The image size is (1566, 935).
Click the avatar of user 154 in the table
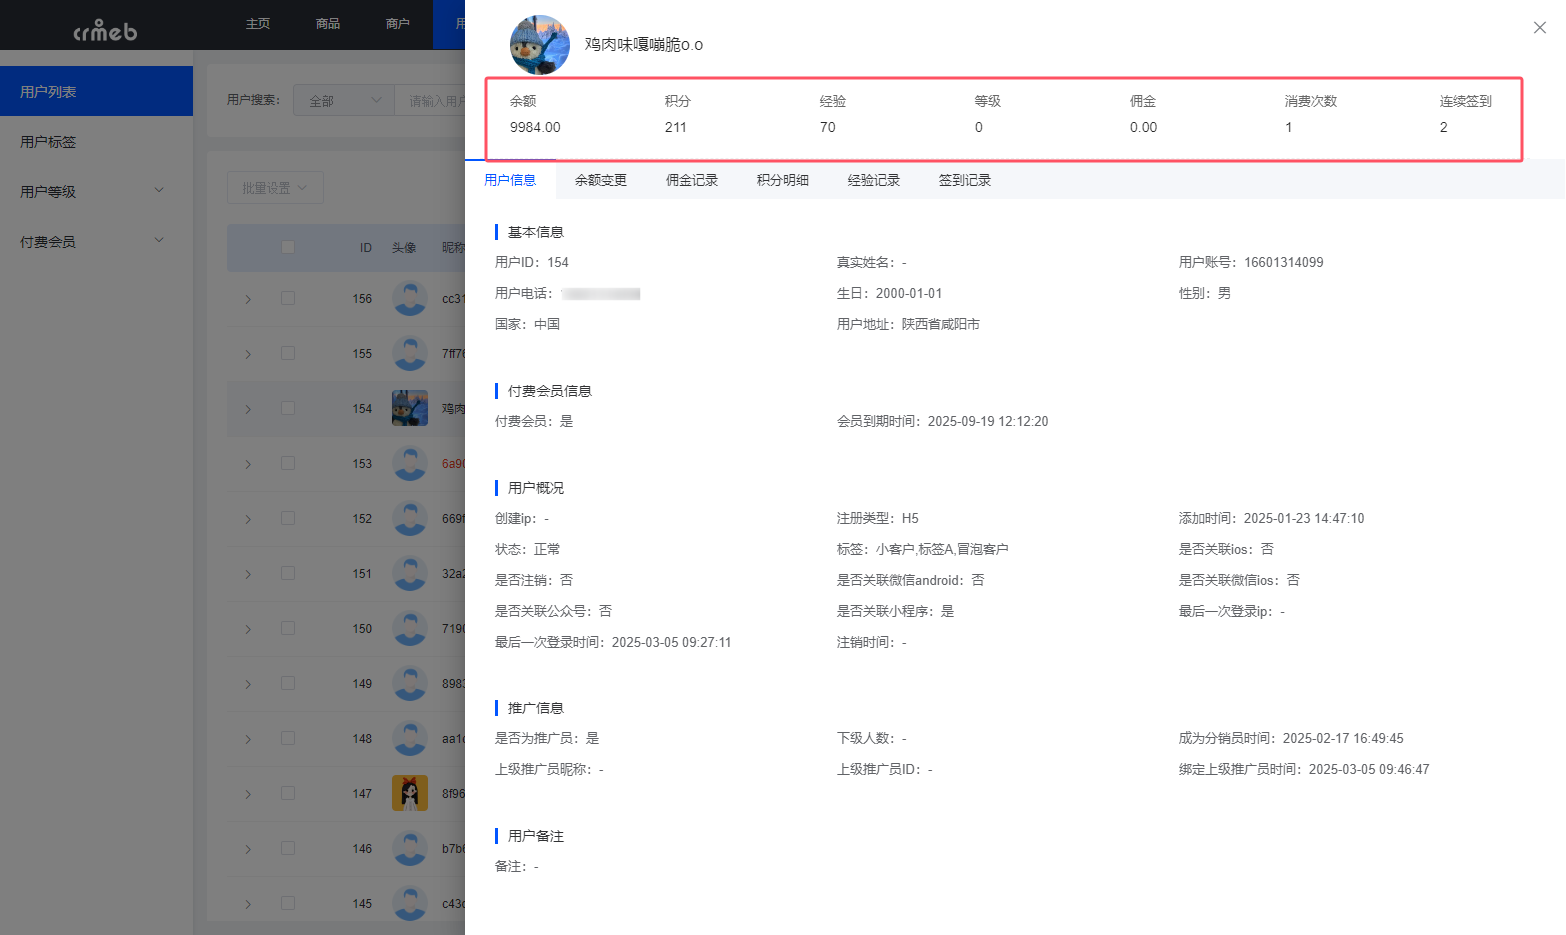click(x=410, y=408)
